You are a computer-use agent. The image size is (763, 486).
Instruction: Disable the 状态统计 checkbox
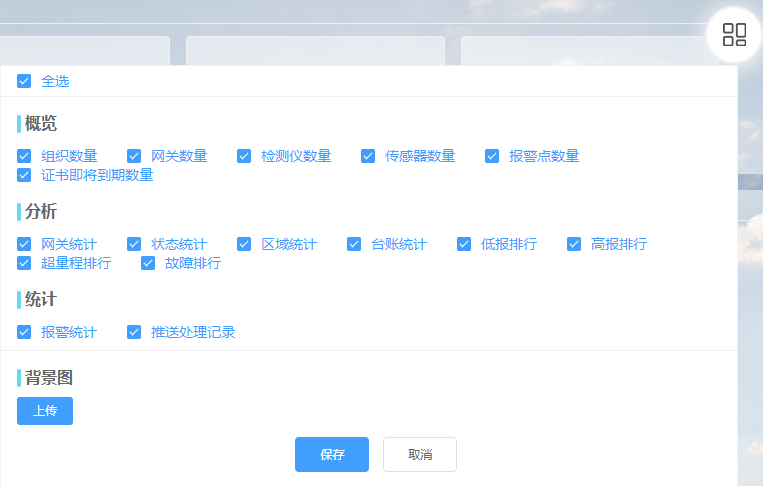[x=134, y=244]
